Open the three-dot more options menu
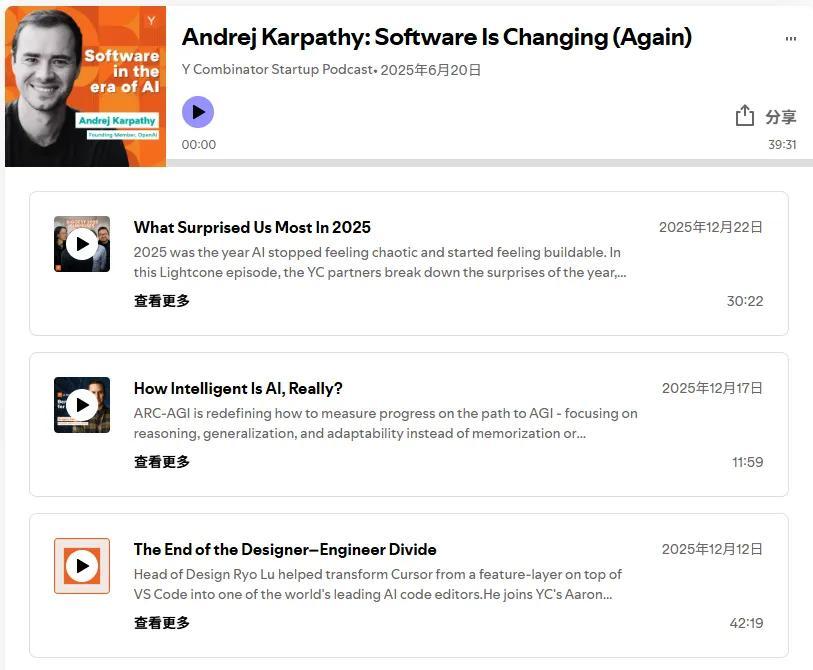The height and width of the screenshot is (670, 813). pyautogui.click(x=791, y=39)
